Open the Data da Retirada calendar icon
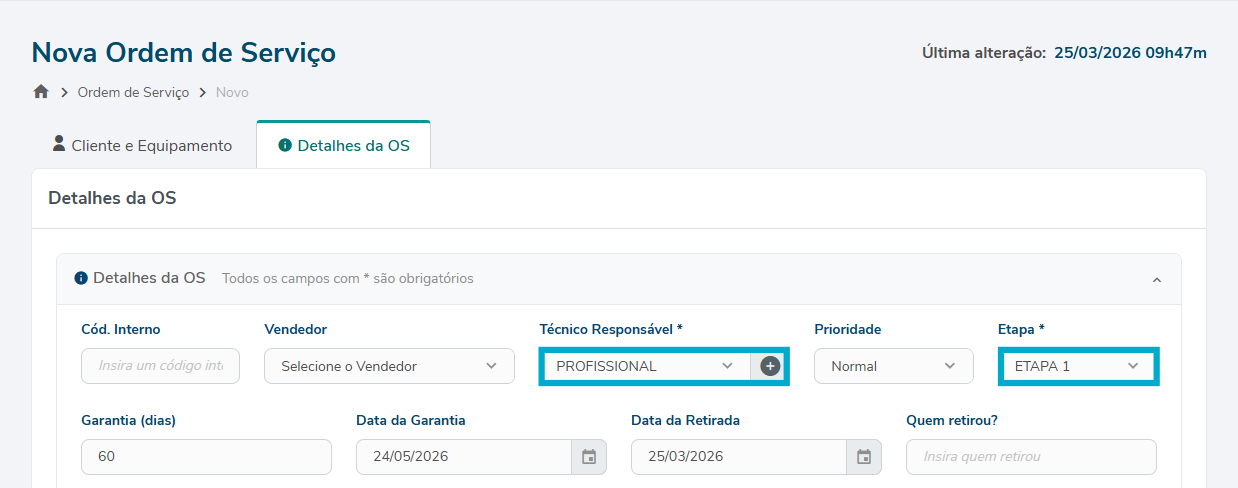 864,457
